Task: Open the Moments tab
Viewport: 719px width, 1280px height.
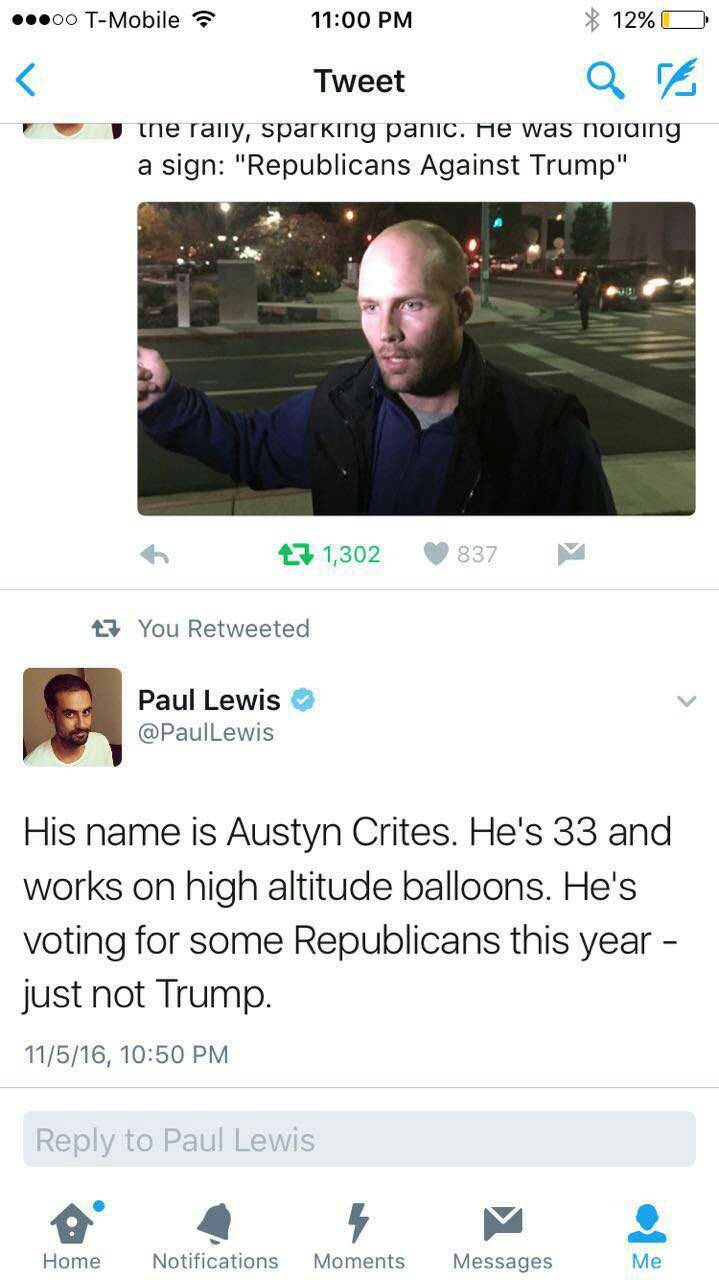Action: [x=359, y=1236]
